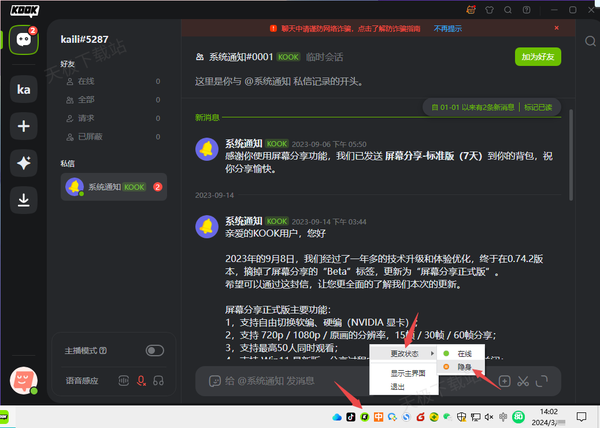Click the TikTok tray icon
This screenshot has width=600, height=428.
(351, 417)
